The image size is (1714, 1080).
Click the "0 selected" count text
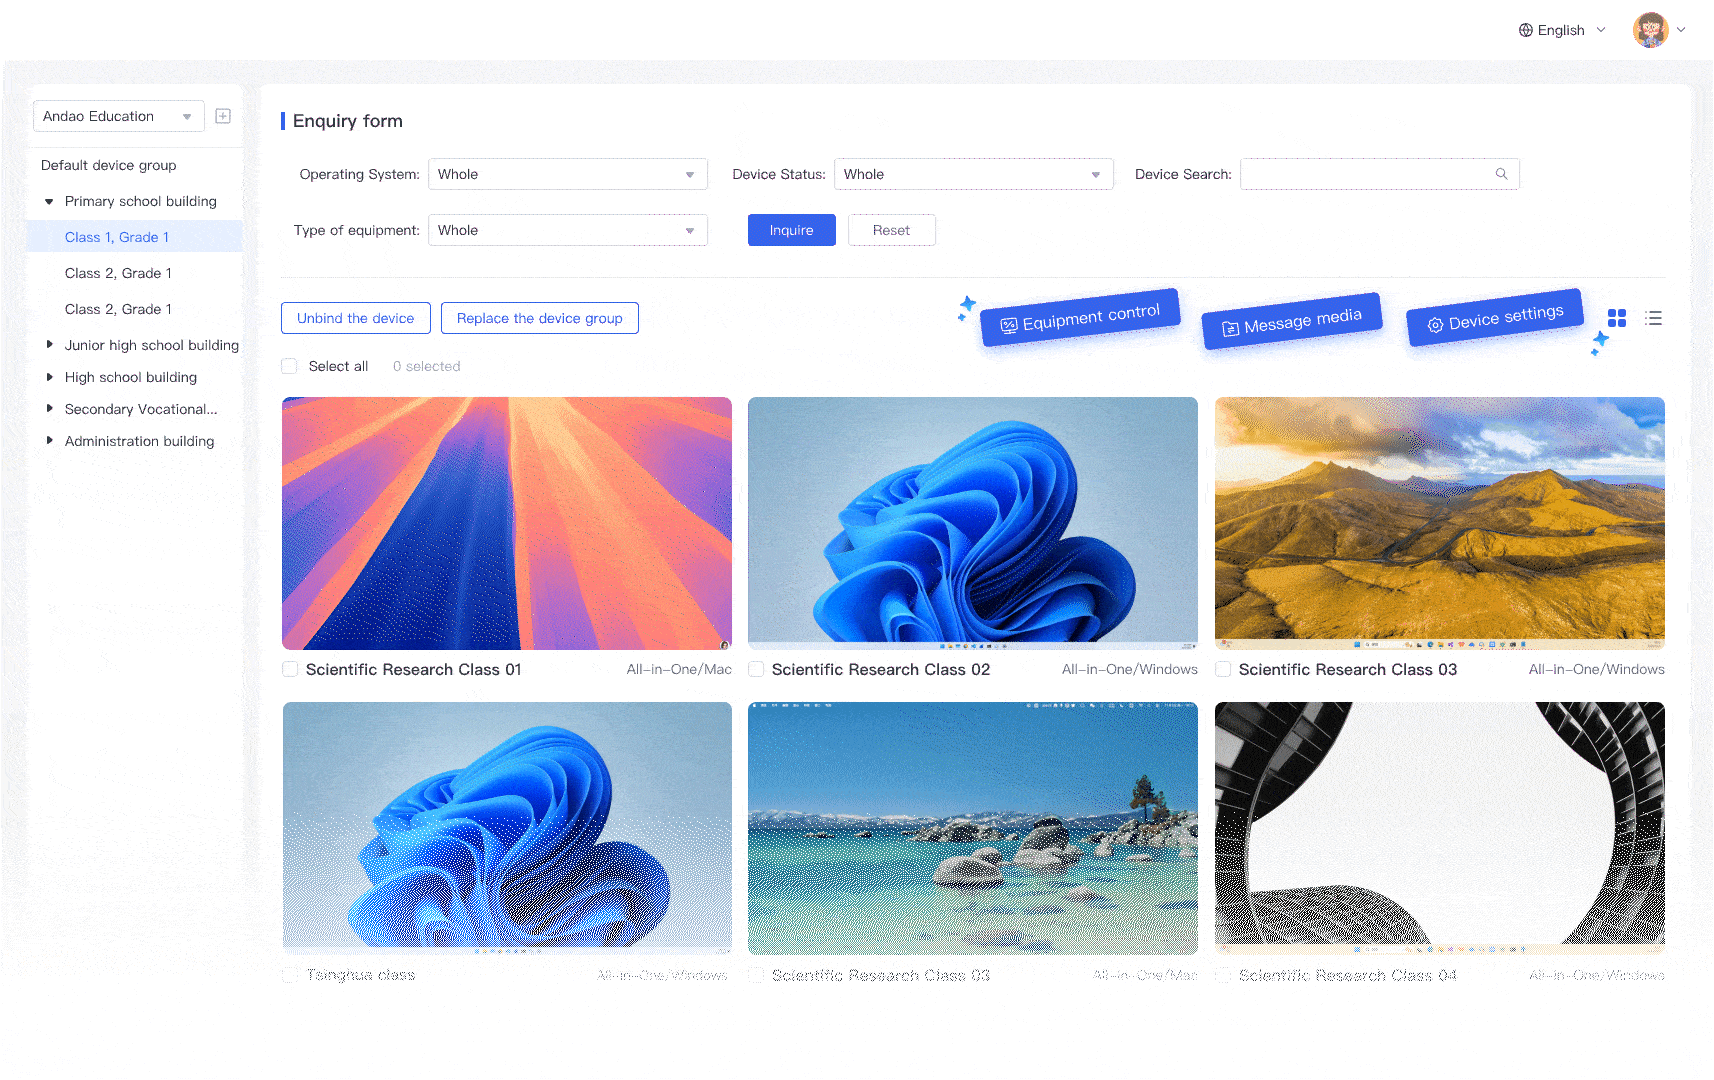pyautogui.click(x=427, y=366)
